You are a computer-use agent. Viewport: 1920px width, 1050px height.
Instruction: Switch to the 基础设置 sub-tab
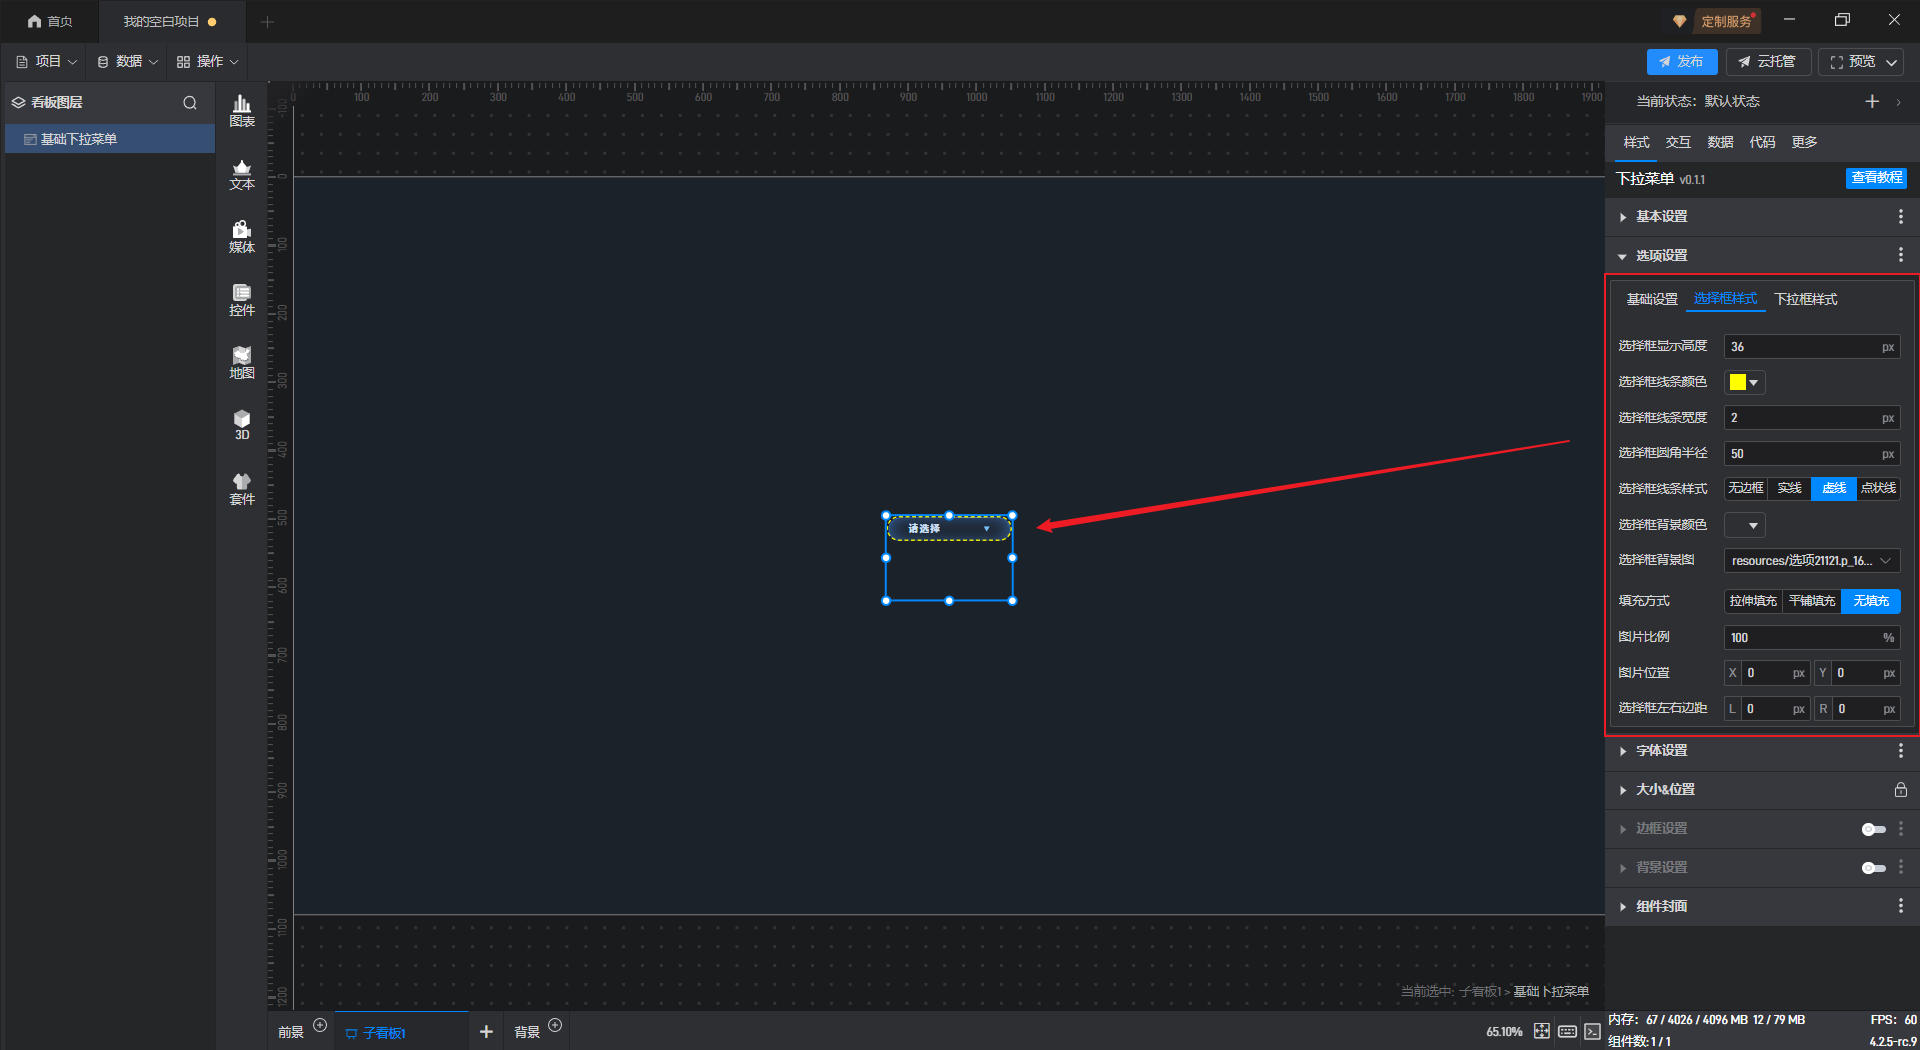1652,299
